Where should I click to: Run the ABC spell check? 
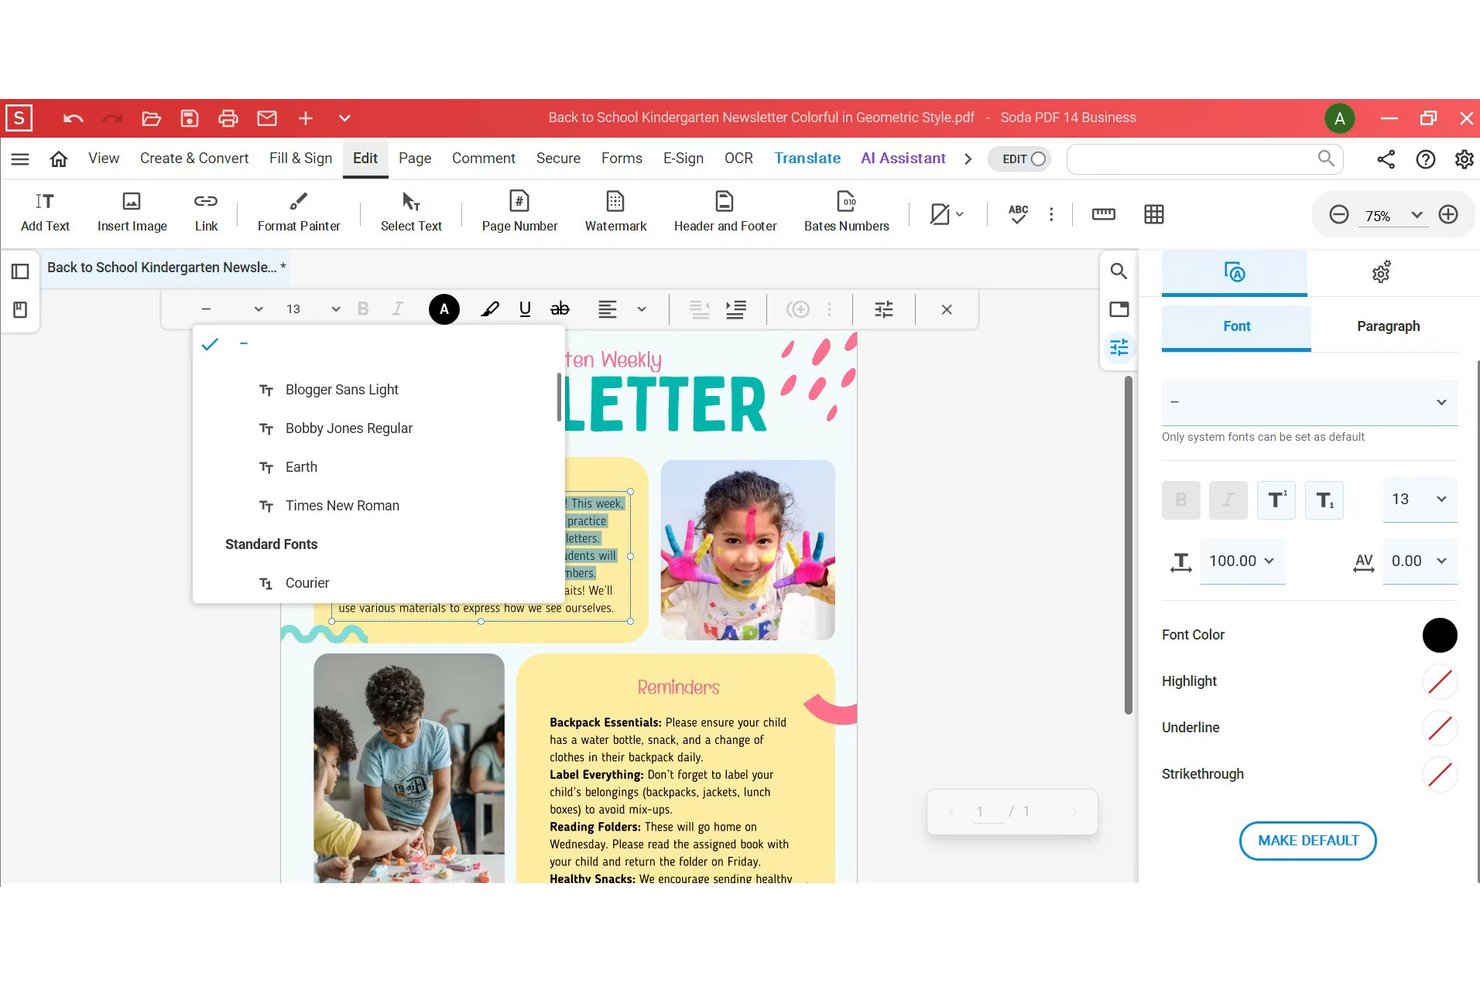click(1018, 214)
